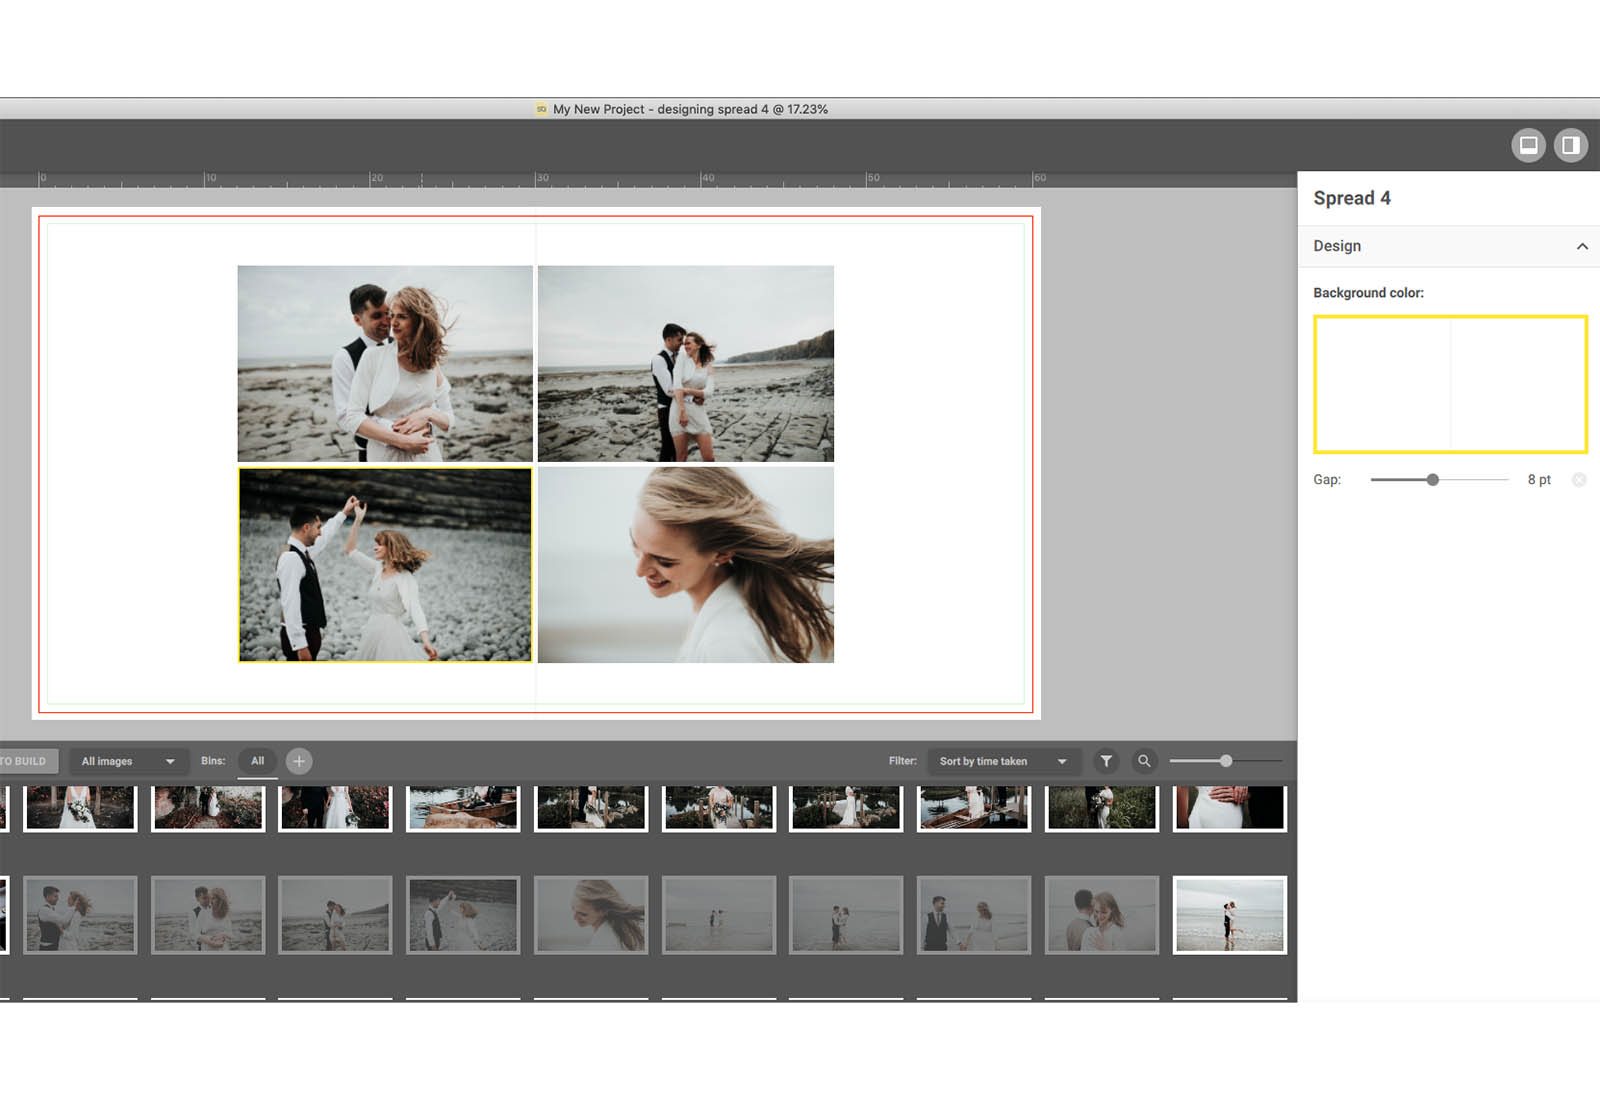Select left page of Background color preview
This screenshot has height=1100, width=1600.
pyautogui.click(x=1383, y=384)
